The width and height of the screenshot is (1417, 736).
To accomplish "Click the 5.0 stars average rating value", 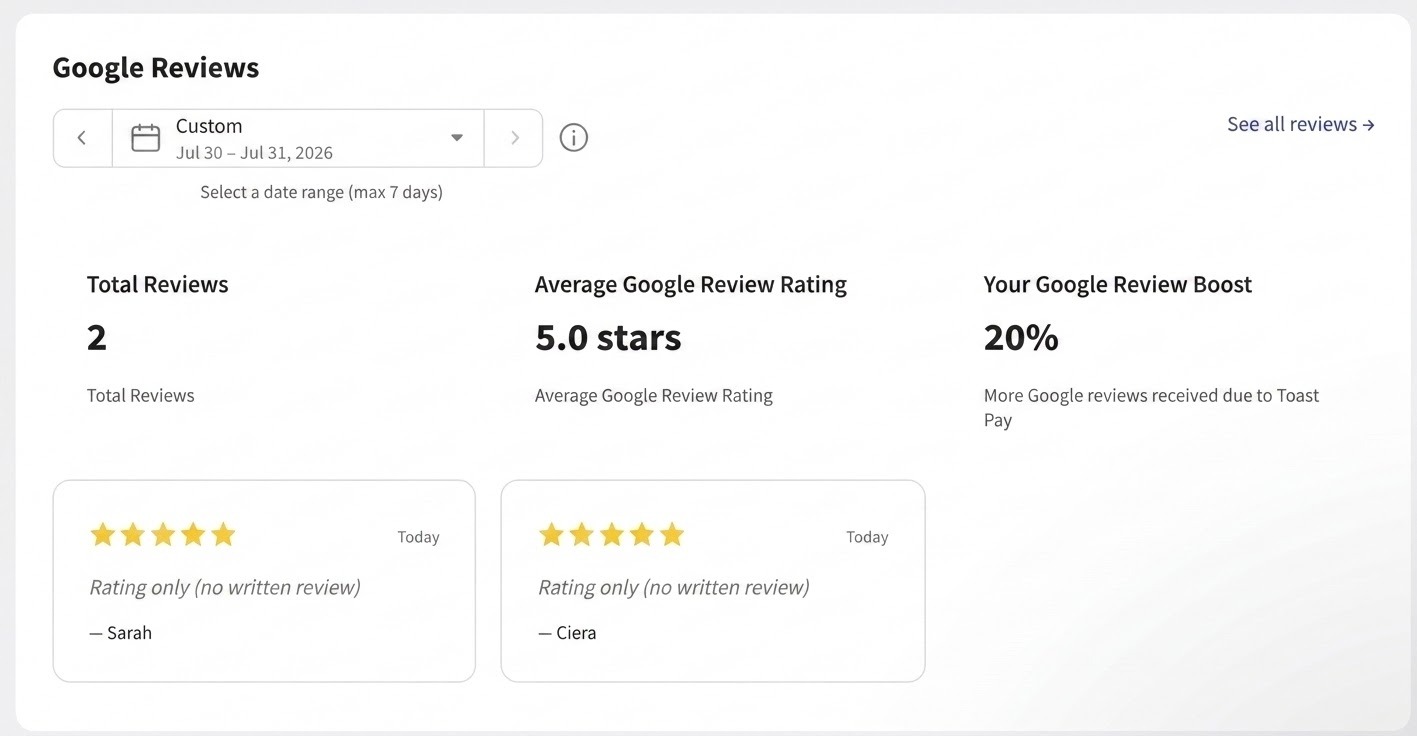I will pyautogui.click(x=608, y=338).
